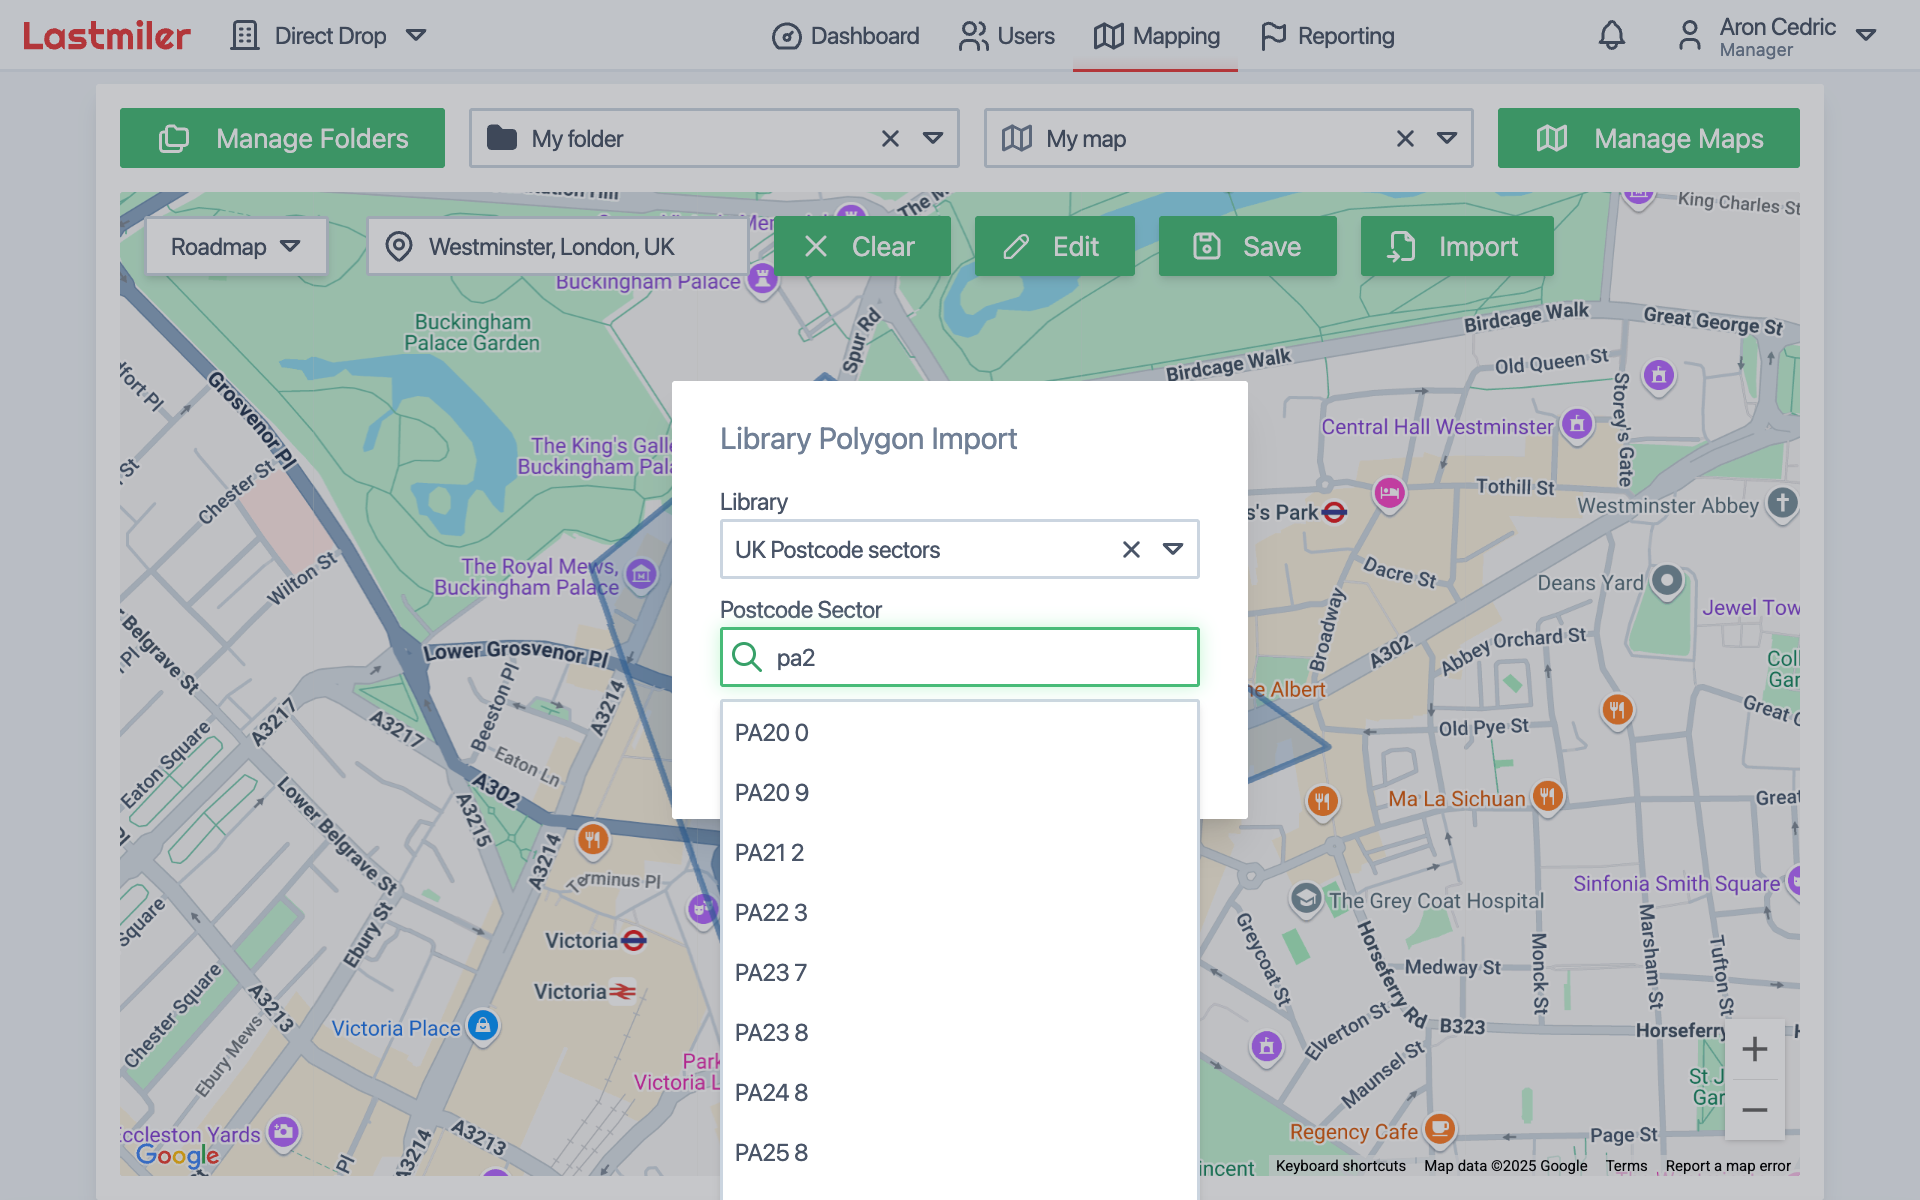Screen dimensions: 1920x1200
Task: Expand the Library dropdown arrow
Action: 1173,549
